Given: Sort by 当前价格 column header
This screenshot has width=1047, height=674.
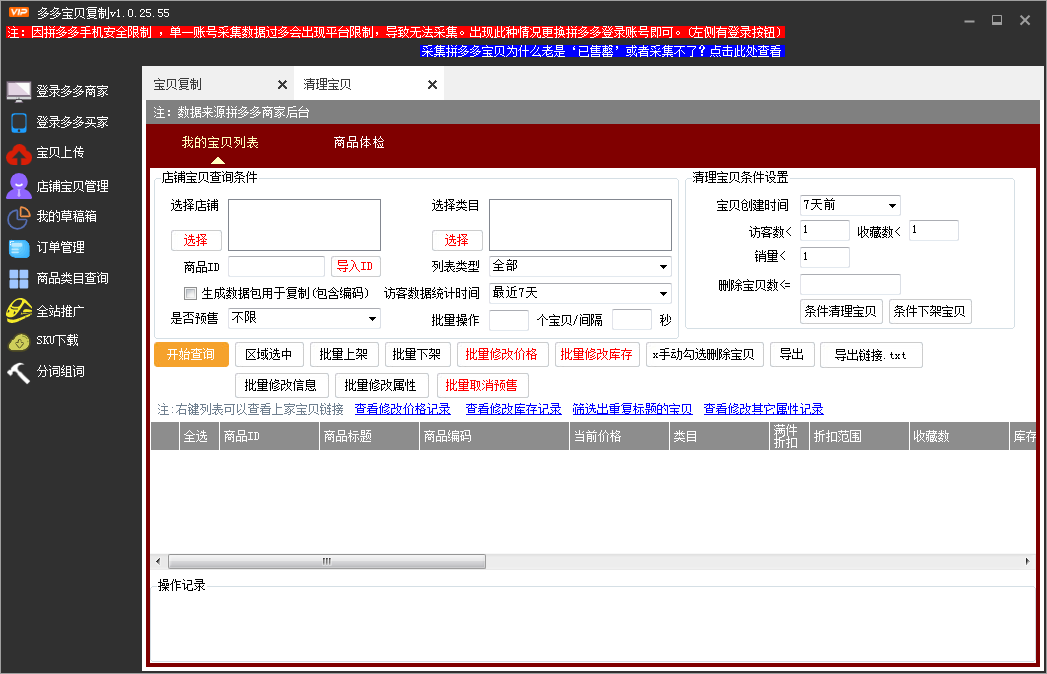Looking at the screenshot, I should (619, 436).
